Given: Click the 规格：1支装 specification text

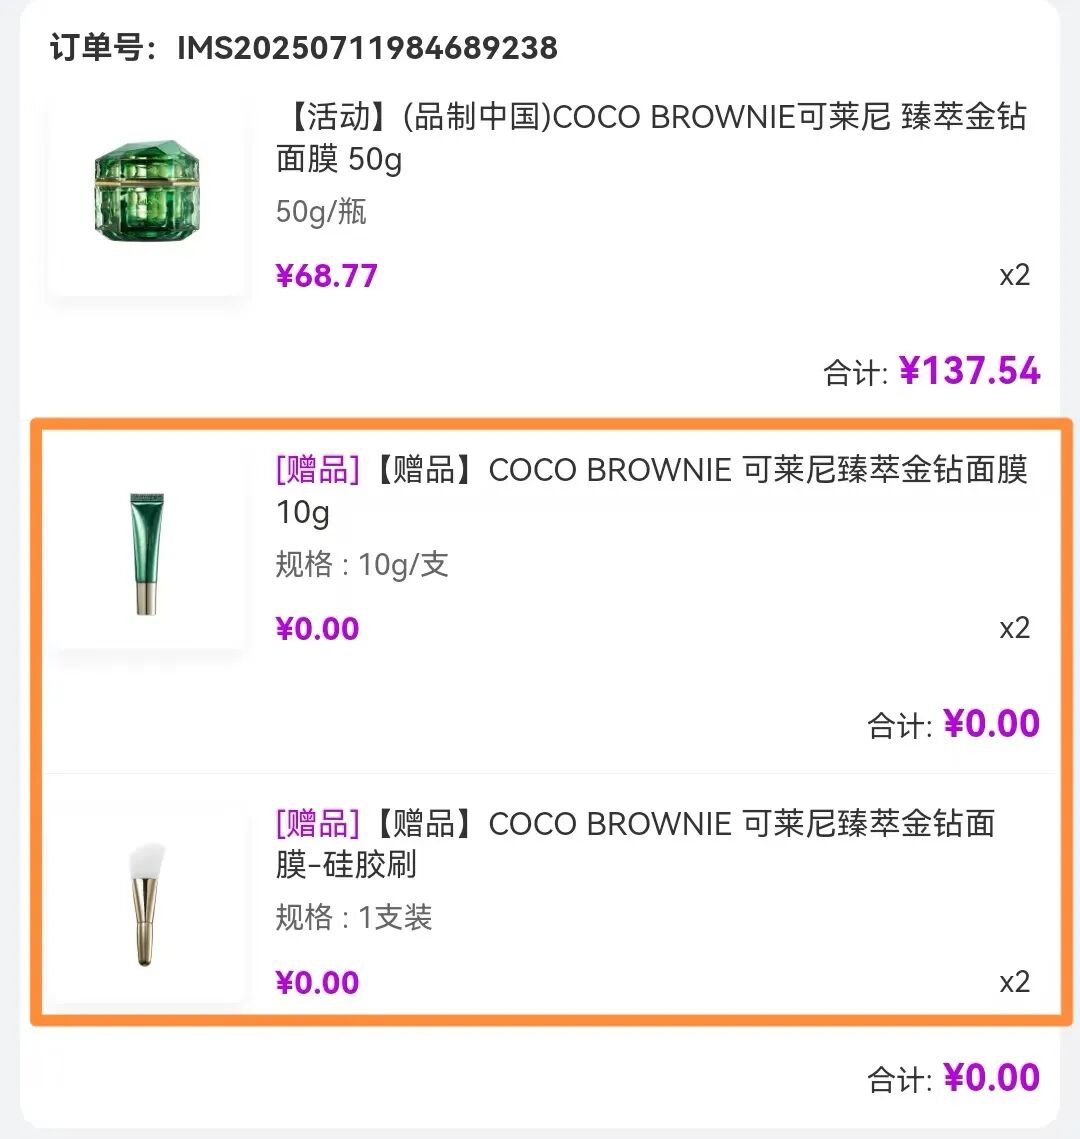Looking at the screenshot, I should [x=354, y=917].
